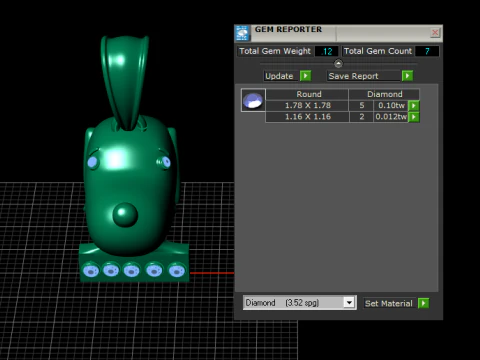Click the count 2 cell

click(362, 117)
